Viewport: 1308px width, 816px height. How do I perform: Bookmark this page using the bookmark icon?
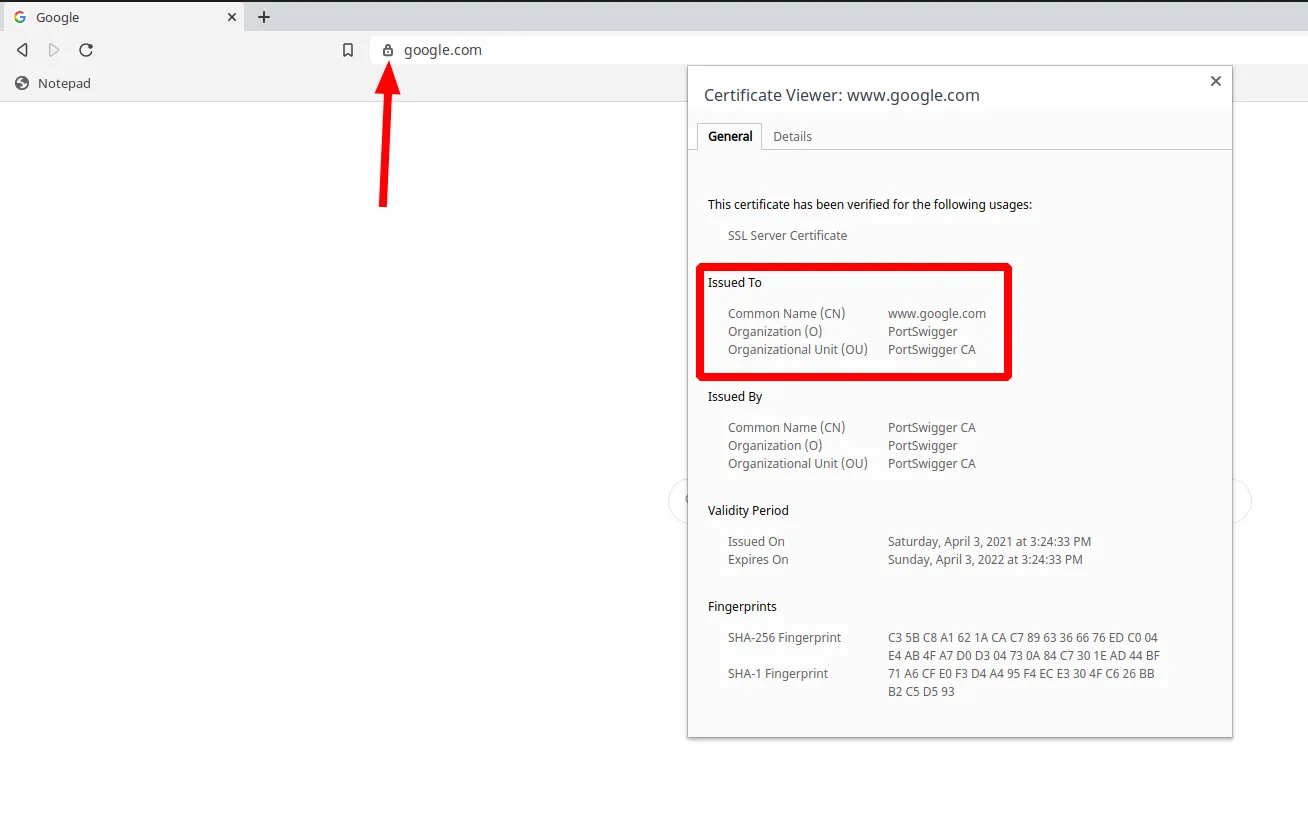[x=348, y=50]
